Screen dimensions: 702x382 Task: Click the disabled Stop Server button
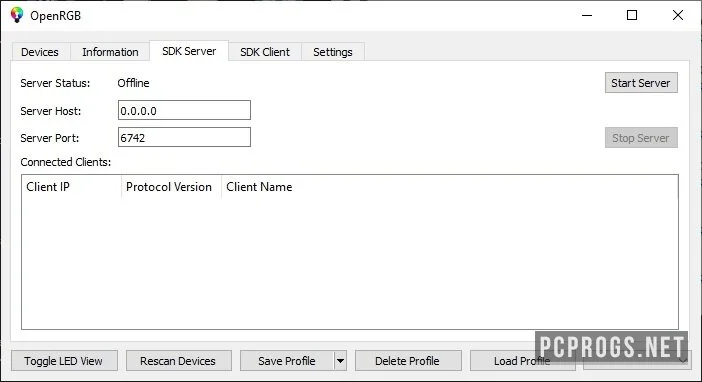pyautogui.click(x=641, y=138)
